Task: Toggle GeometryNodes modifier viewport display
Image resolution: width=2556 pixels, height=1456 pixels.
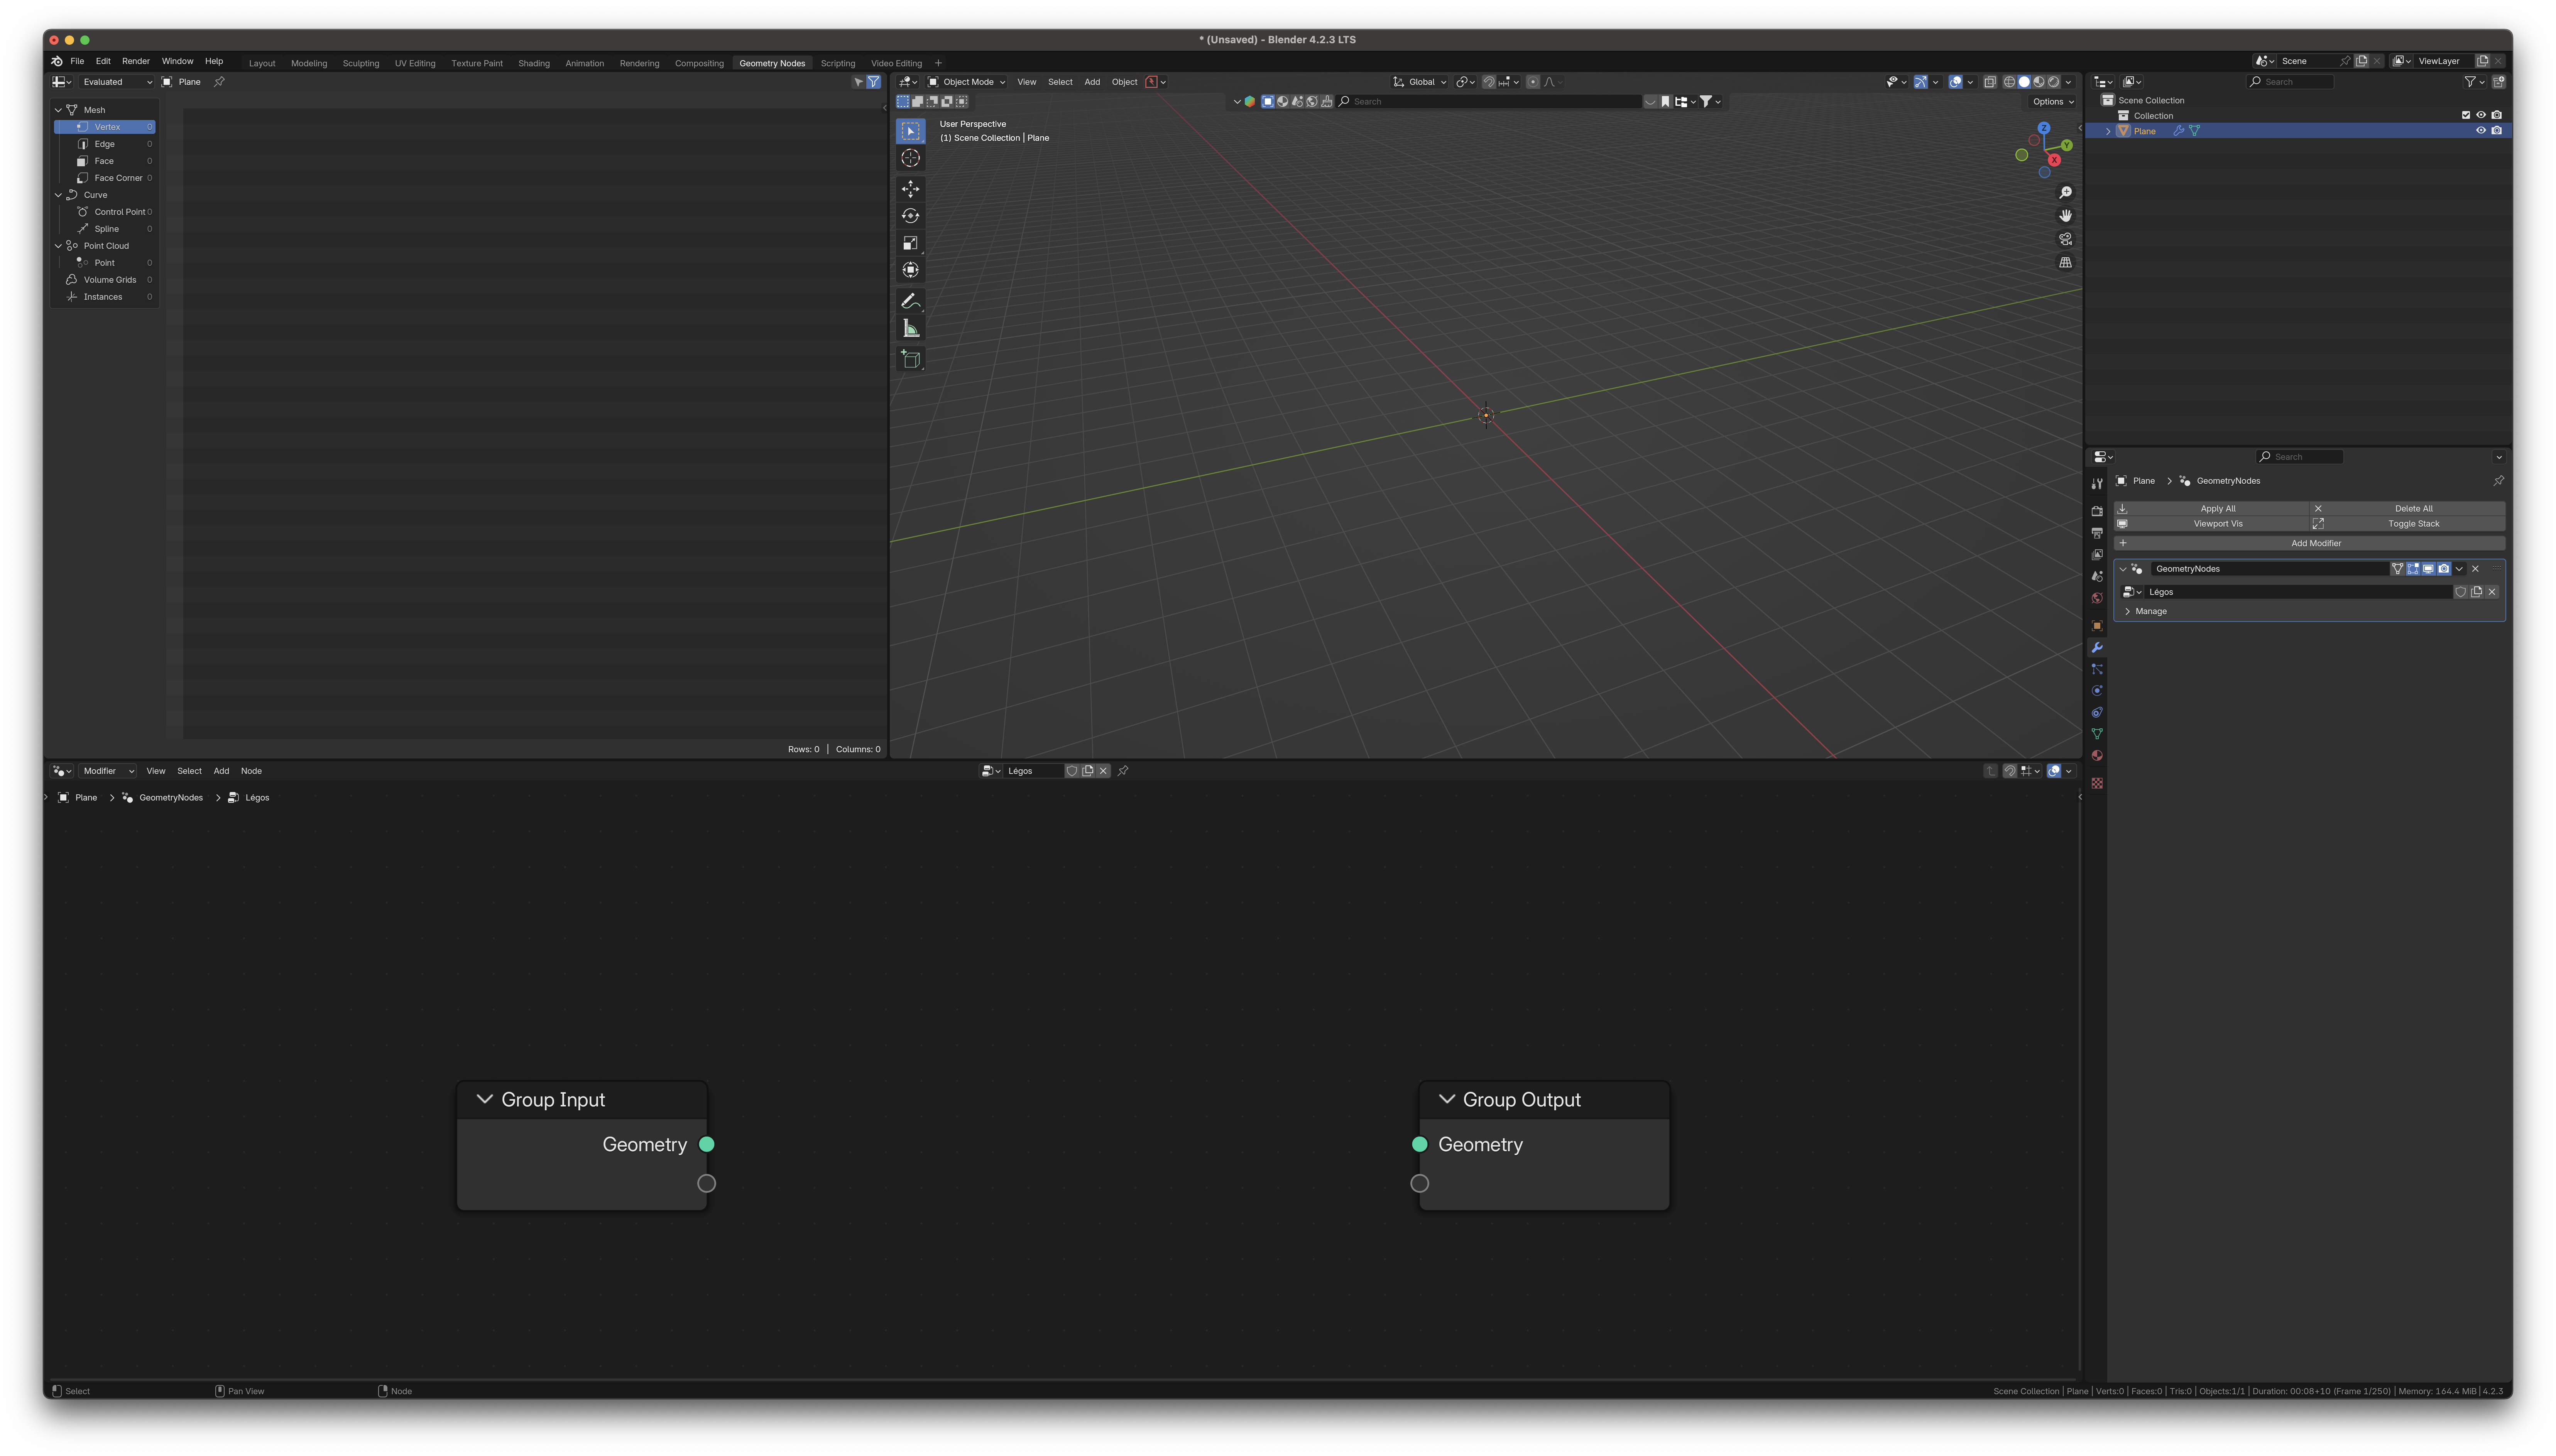Action: point(2428,569)
